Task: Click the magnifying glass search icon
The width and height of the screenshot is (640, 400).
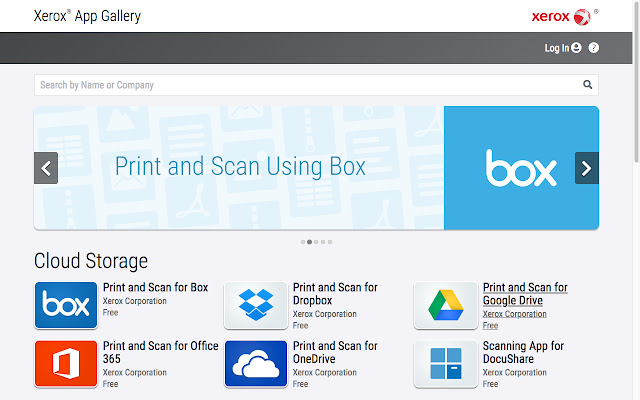Action: 587,84
